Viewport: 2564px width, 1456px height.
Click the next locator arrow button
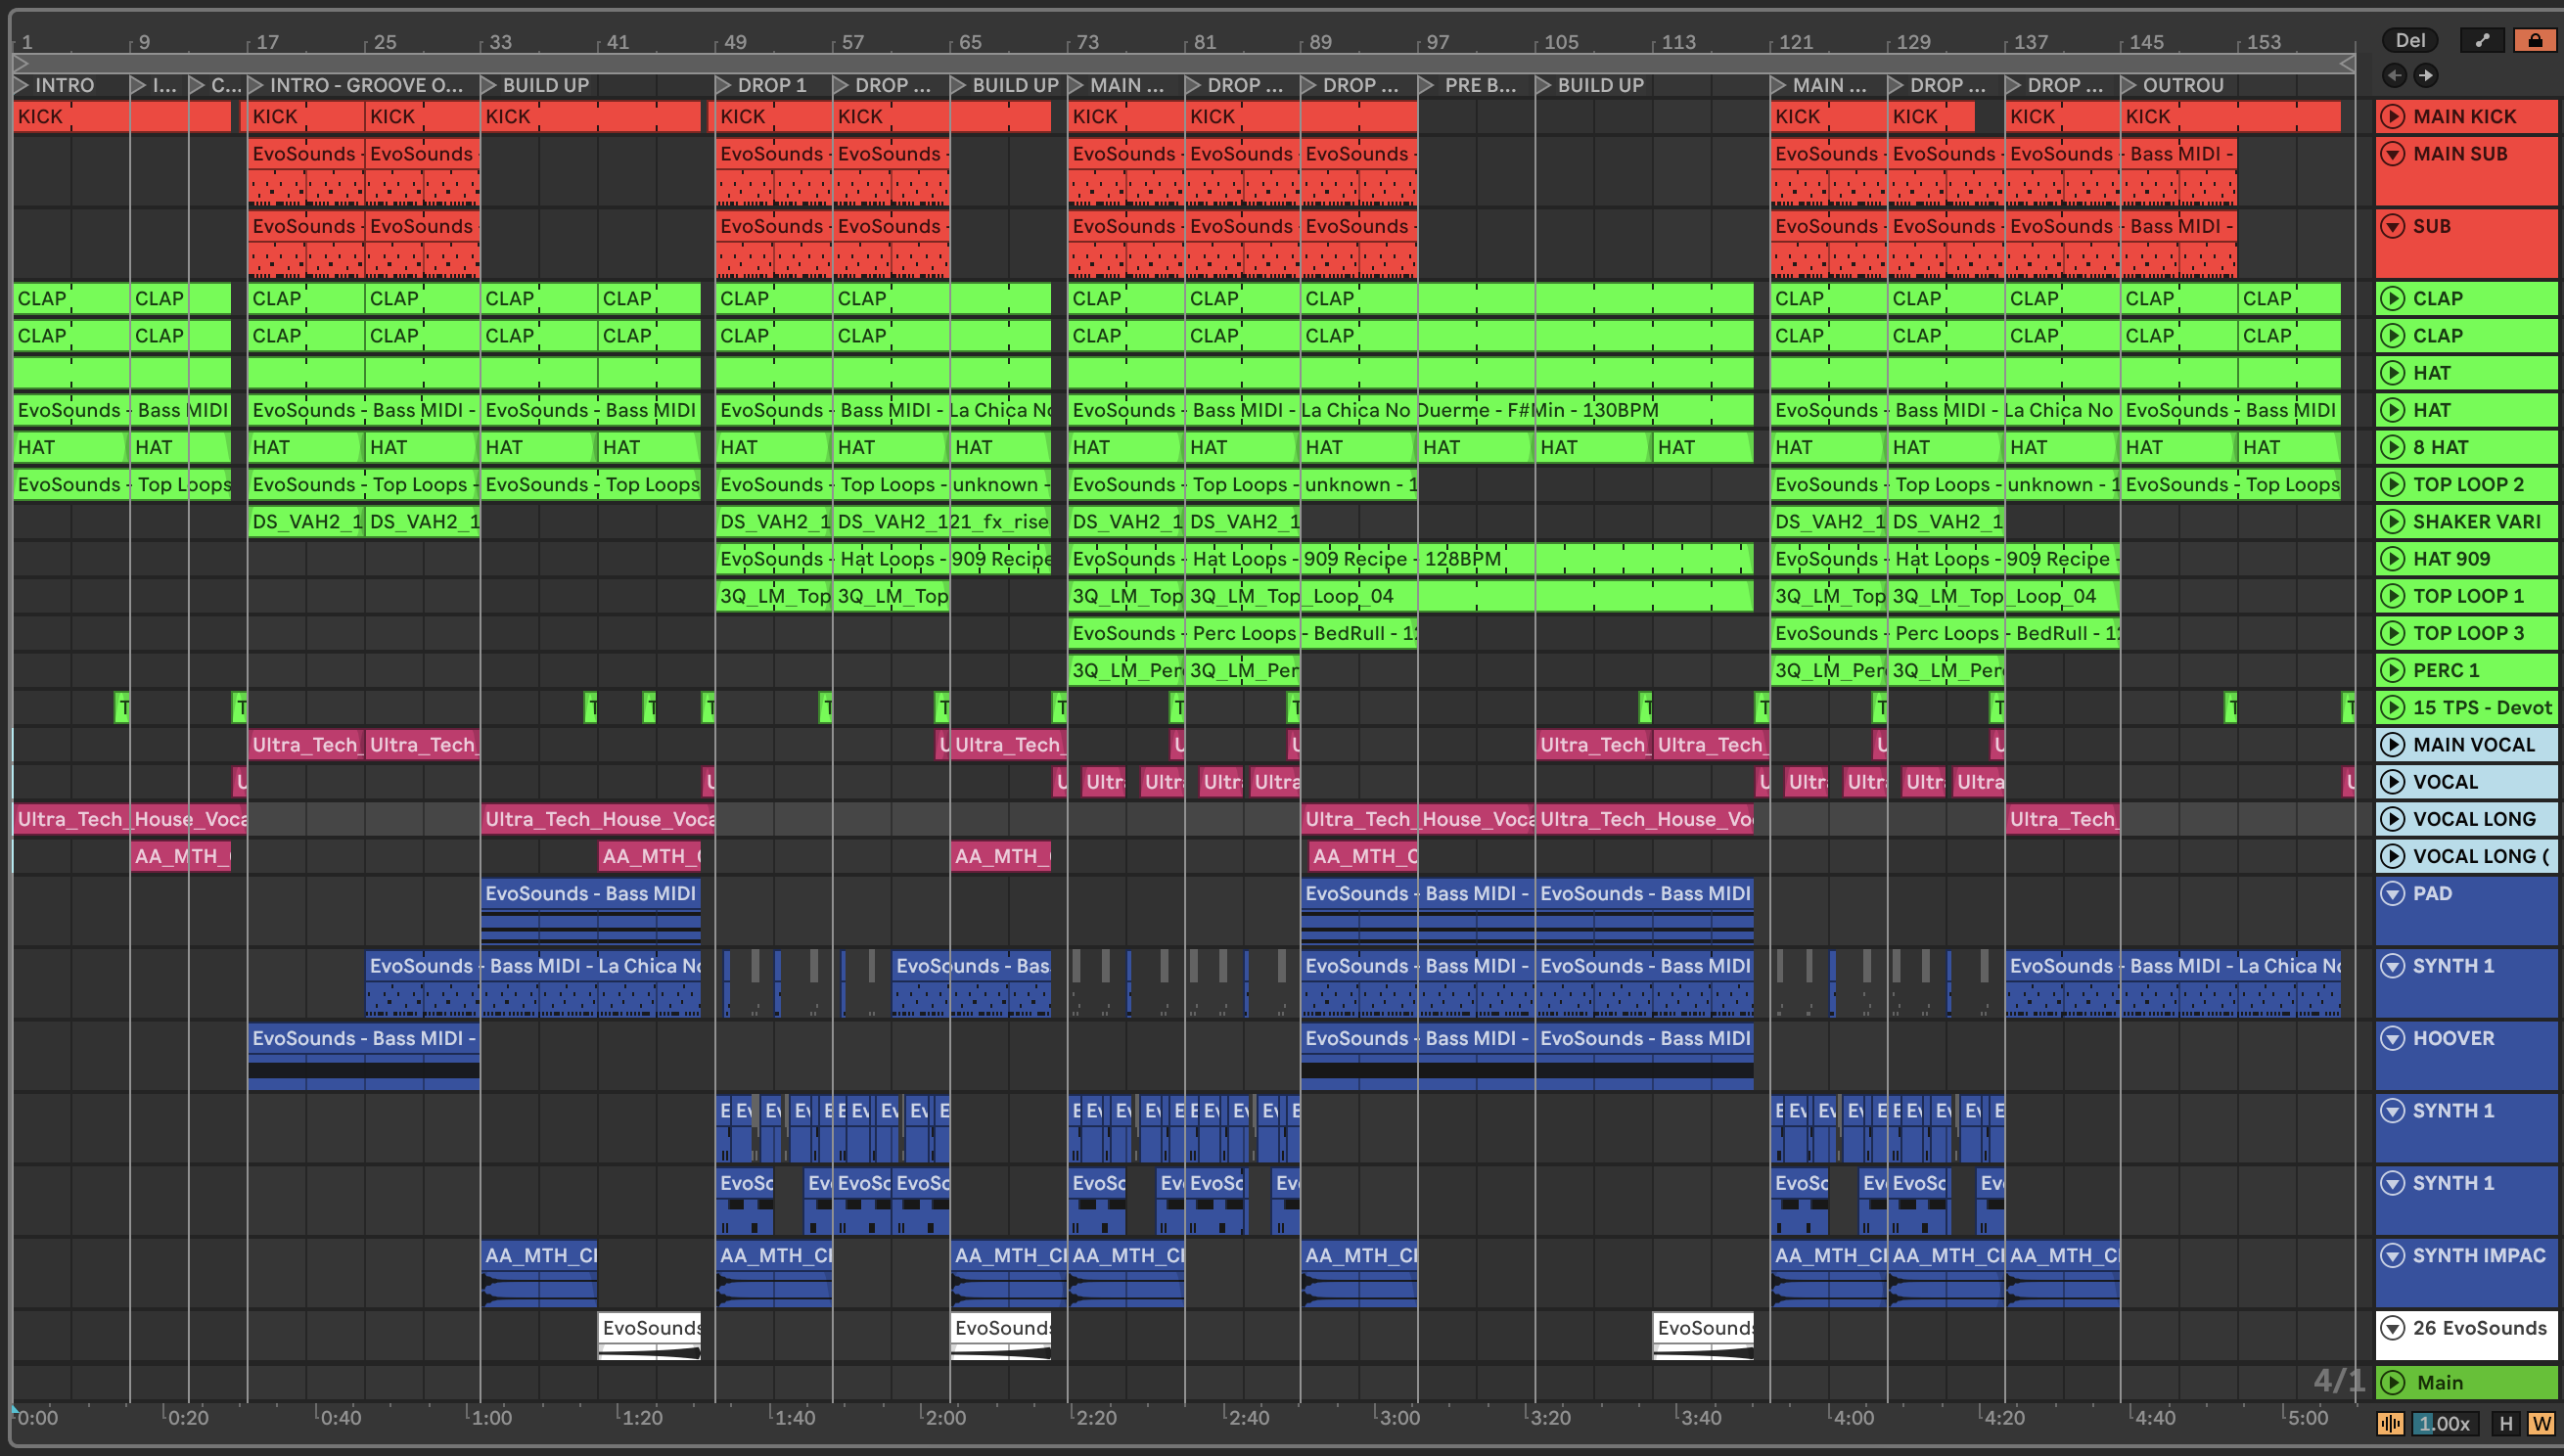click(x=2426, y=75)
